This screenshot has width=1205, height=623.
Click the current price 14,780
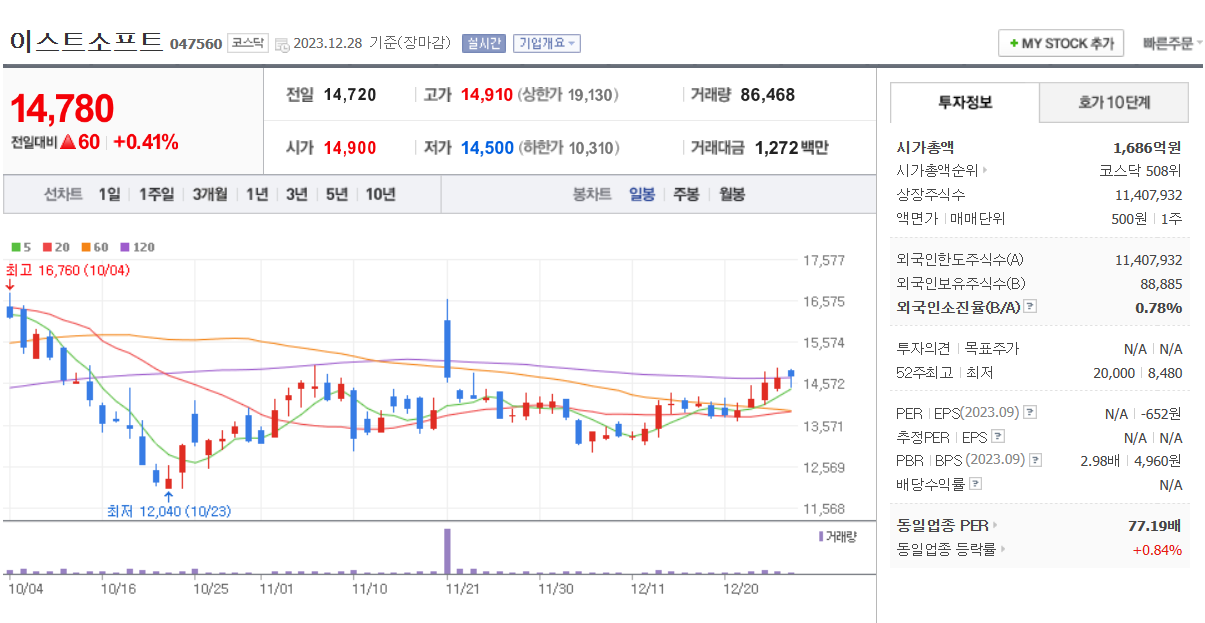62,108
